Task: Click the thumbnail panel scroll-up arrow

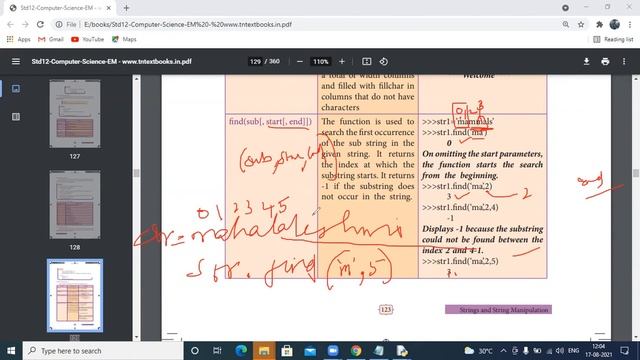Action: pyautogui.click(x=136, y=78)
